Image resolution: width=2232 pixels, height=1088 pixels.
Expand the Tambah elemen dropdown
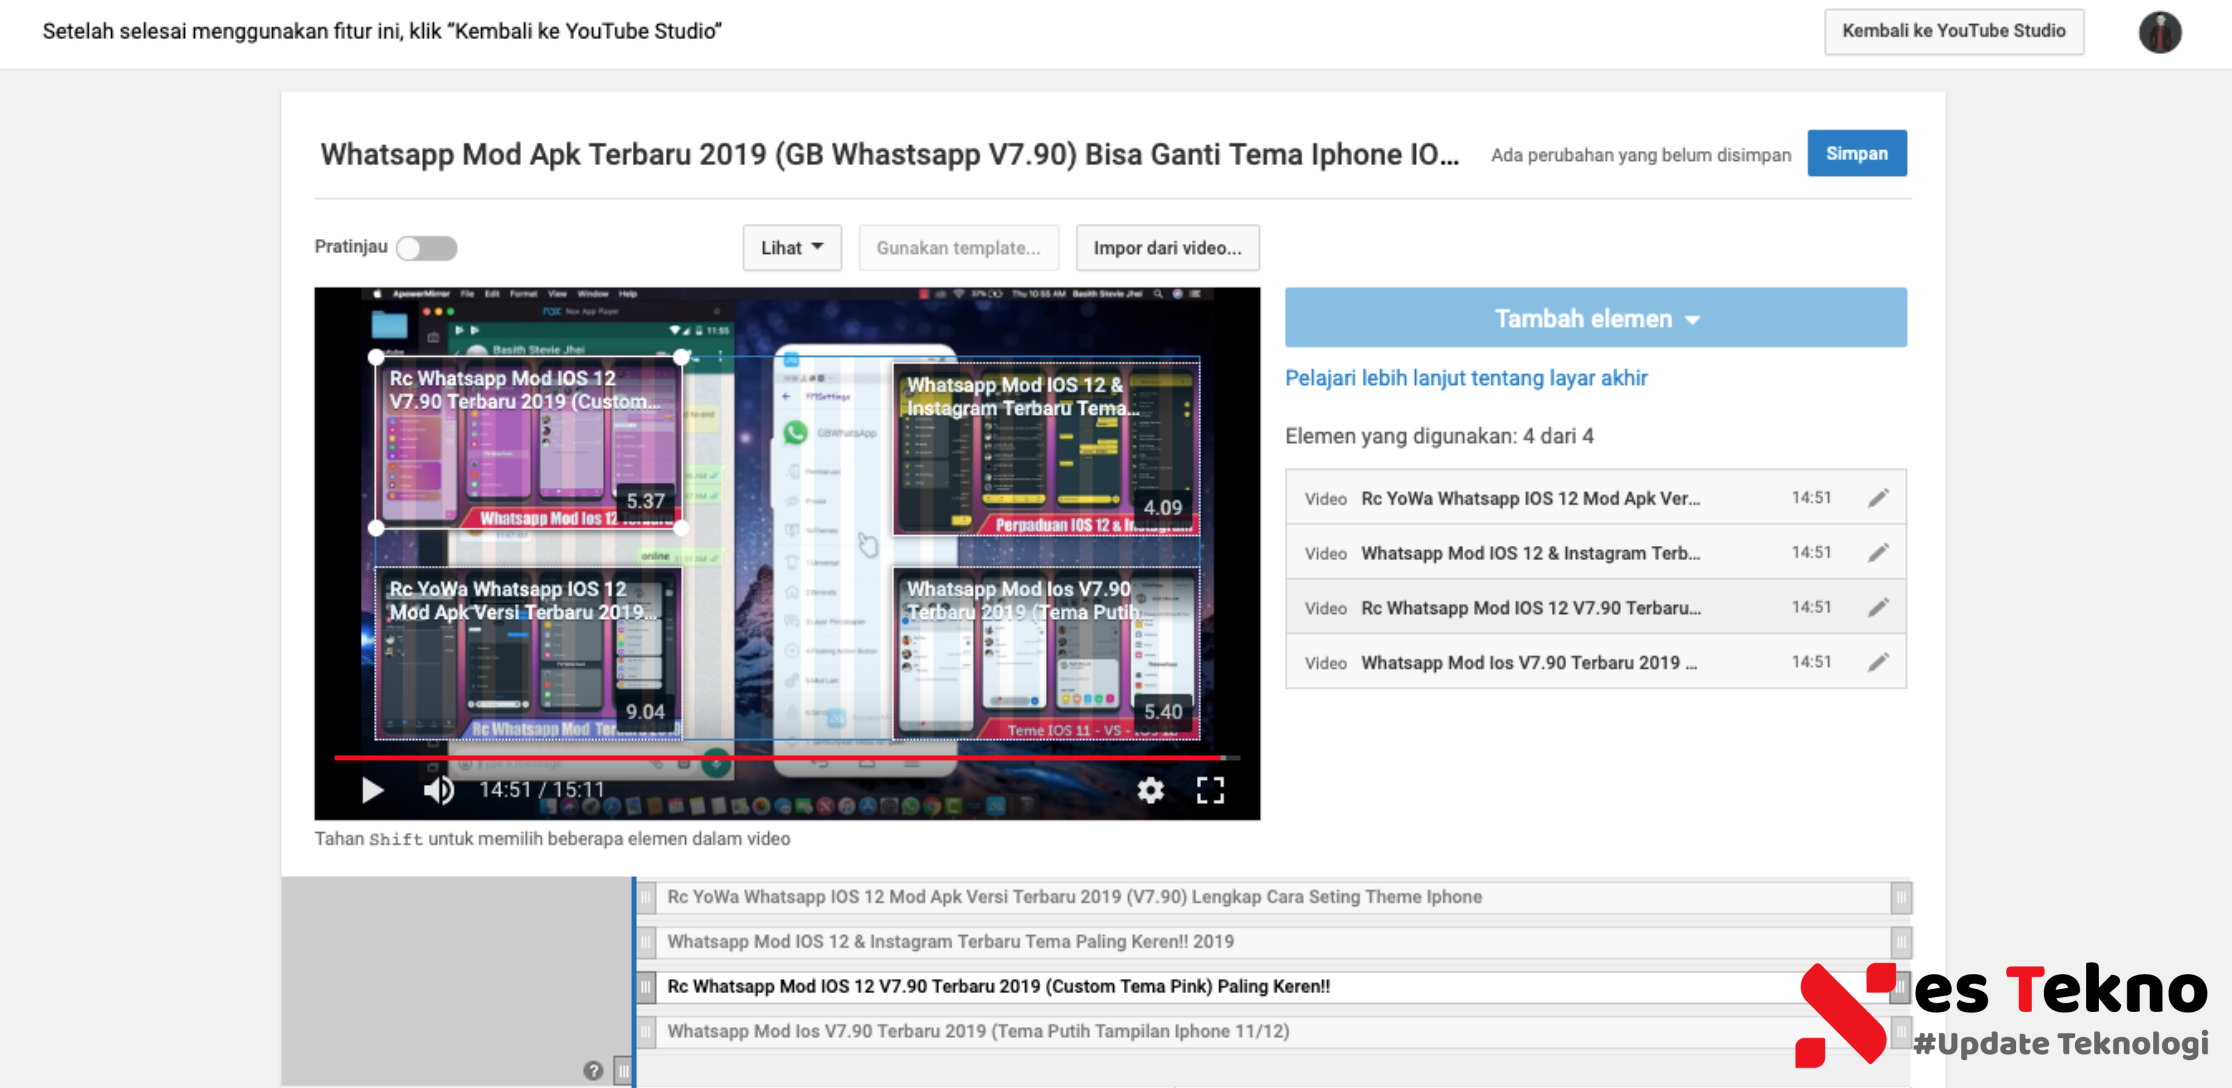[x=1595, y=318]
